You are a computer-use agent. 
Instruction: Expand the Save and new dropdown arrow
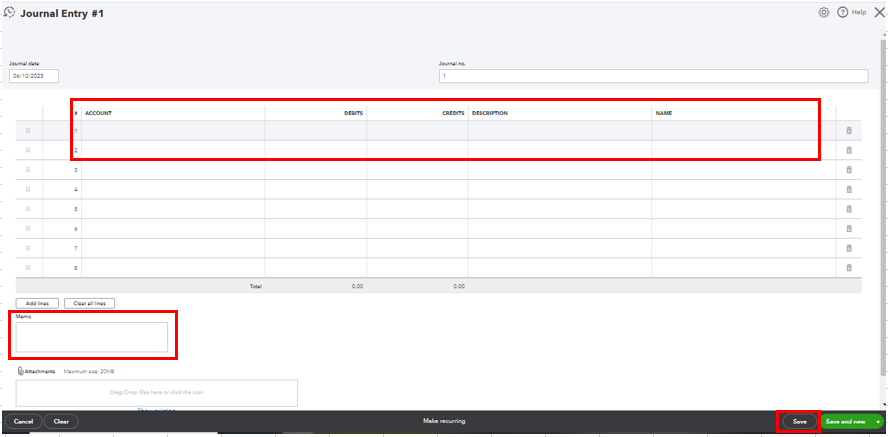pyautogui.click(x=878, y=422)
